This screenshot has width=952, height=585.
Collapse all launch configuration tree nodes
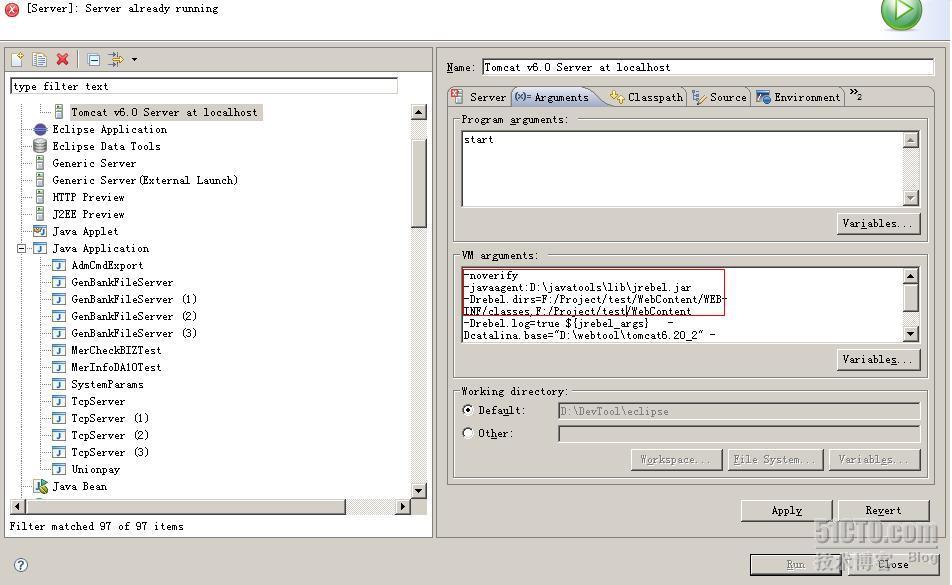pyautogui.click(x=94, y=59)
